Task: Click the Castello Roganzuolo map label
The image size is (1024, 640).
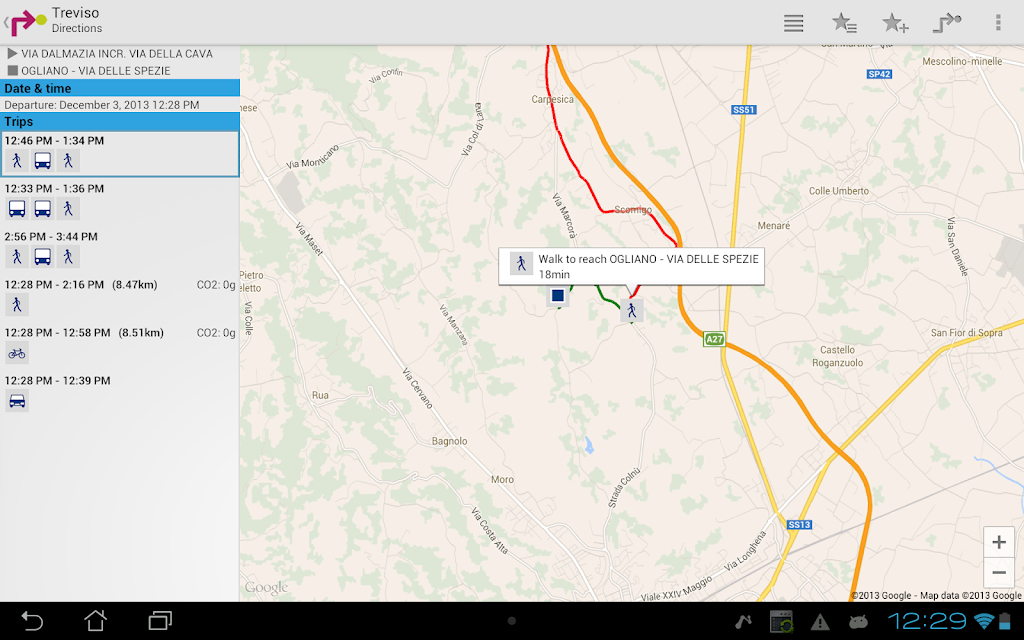Action: pos(837,356)
